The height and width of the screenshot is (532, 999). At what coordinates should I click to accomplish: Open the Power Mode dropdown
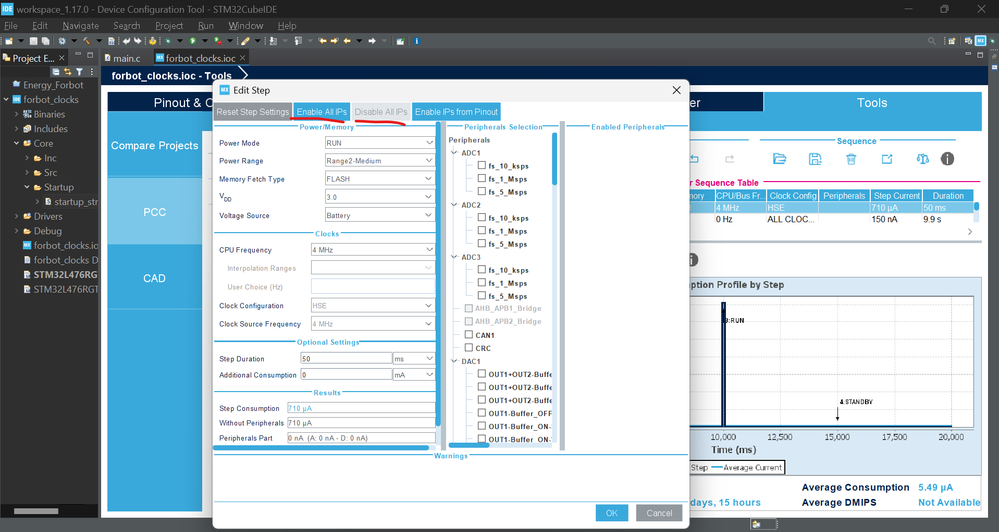point(380,143)
